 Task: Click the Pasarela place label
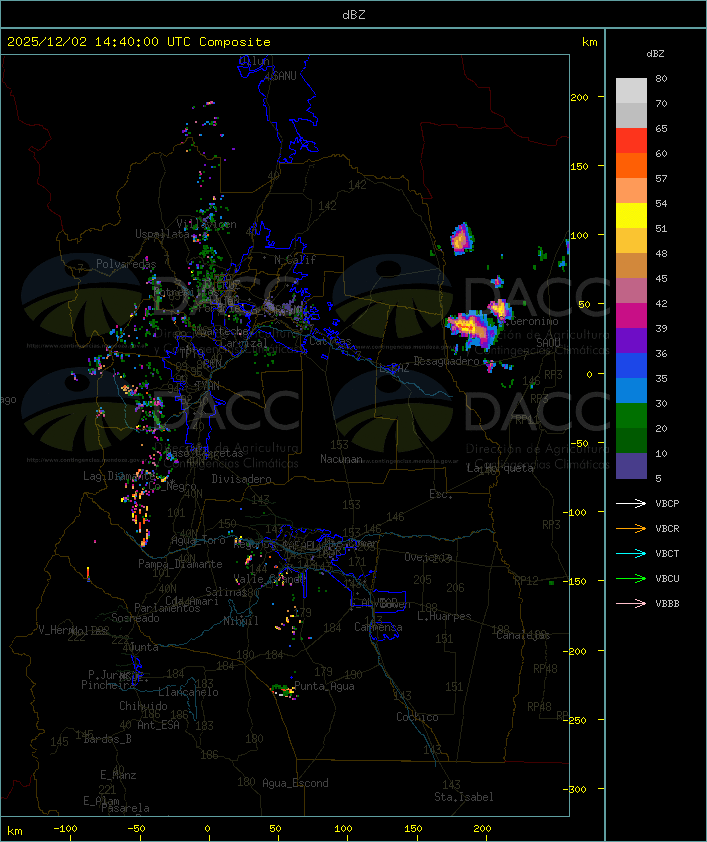coord(126,808)
